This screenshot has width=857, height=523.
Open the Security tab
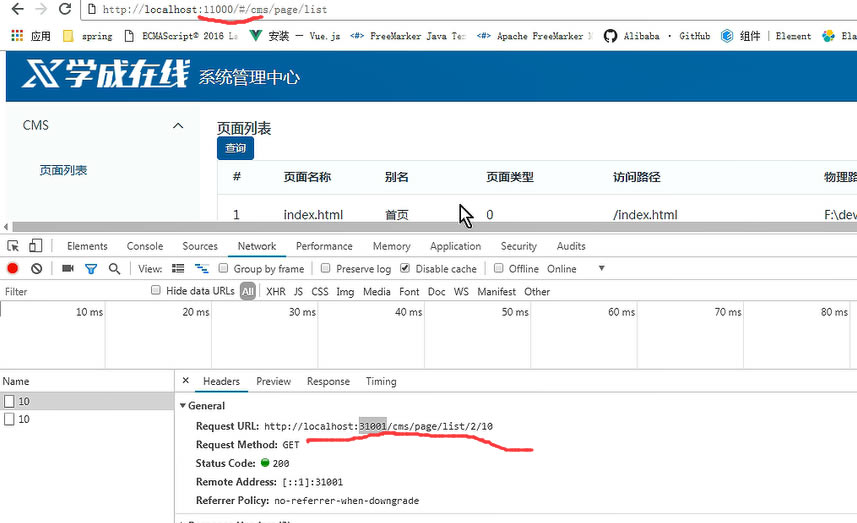pos(519,246)
